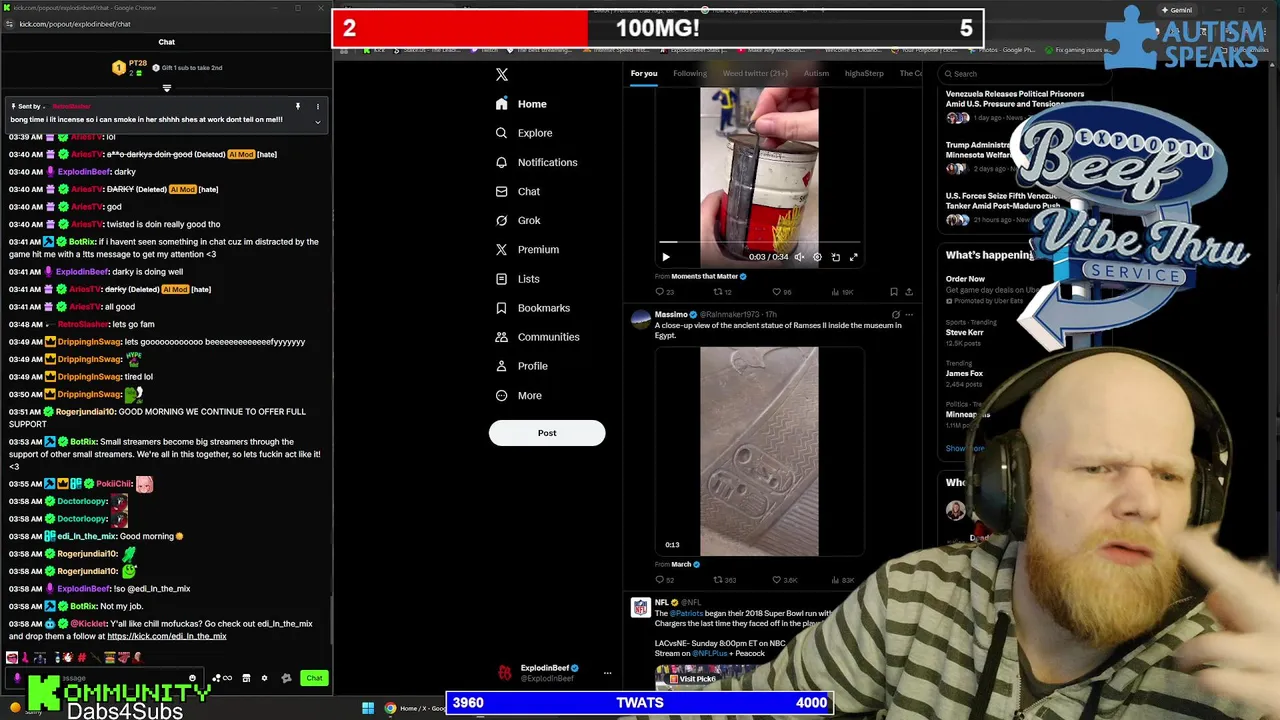This screenshot has width=1280, height=720.
Task: Switch to the Autism tab
Action: pyautogui.click(x=816, y=73)
